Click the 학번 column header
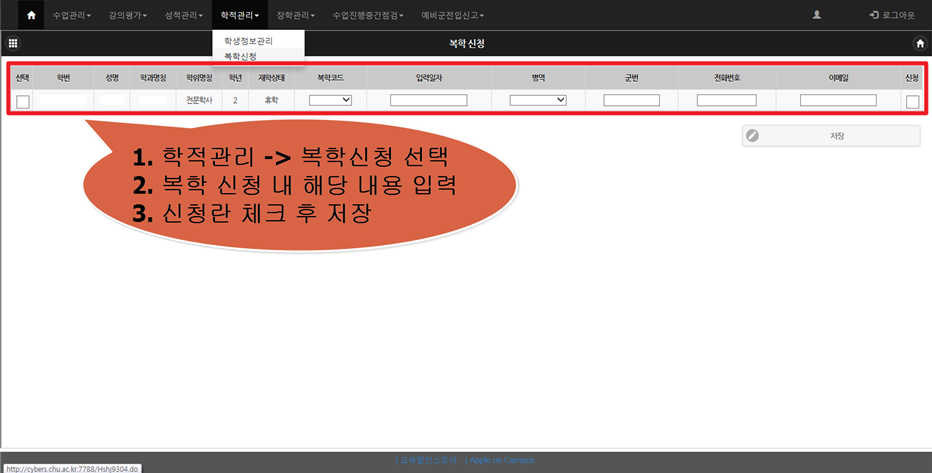The width and height of the screenshot is (932, 473). click(63, 78)
